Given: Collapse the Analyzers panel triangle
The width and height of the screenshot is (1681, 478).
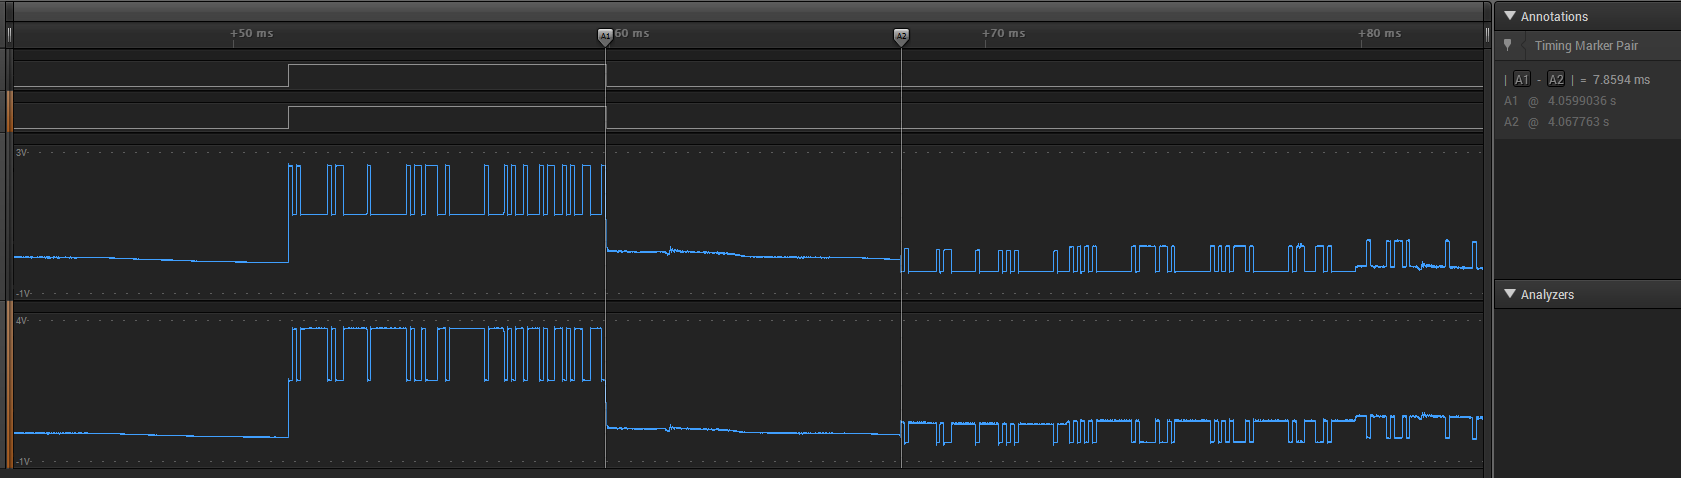Looking at the screenshot, I should pyautogui.click(x=1510, y=294).
